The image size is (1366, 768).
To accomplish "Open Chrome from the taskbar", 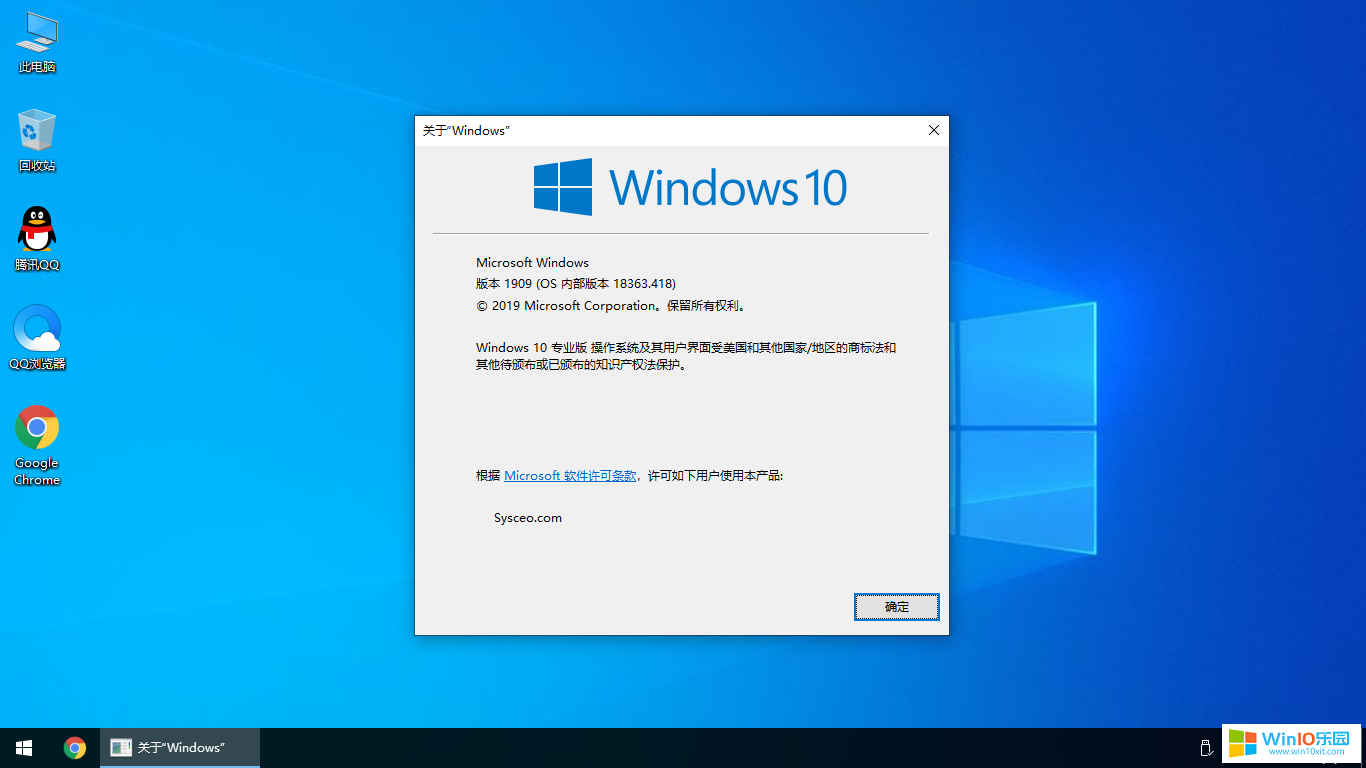I will click(75, 747).
